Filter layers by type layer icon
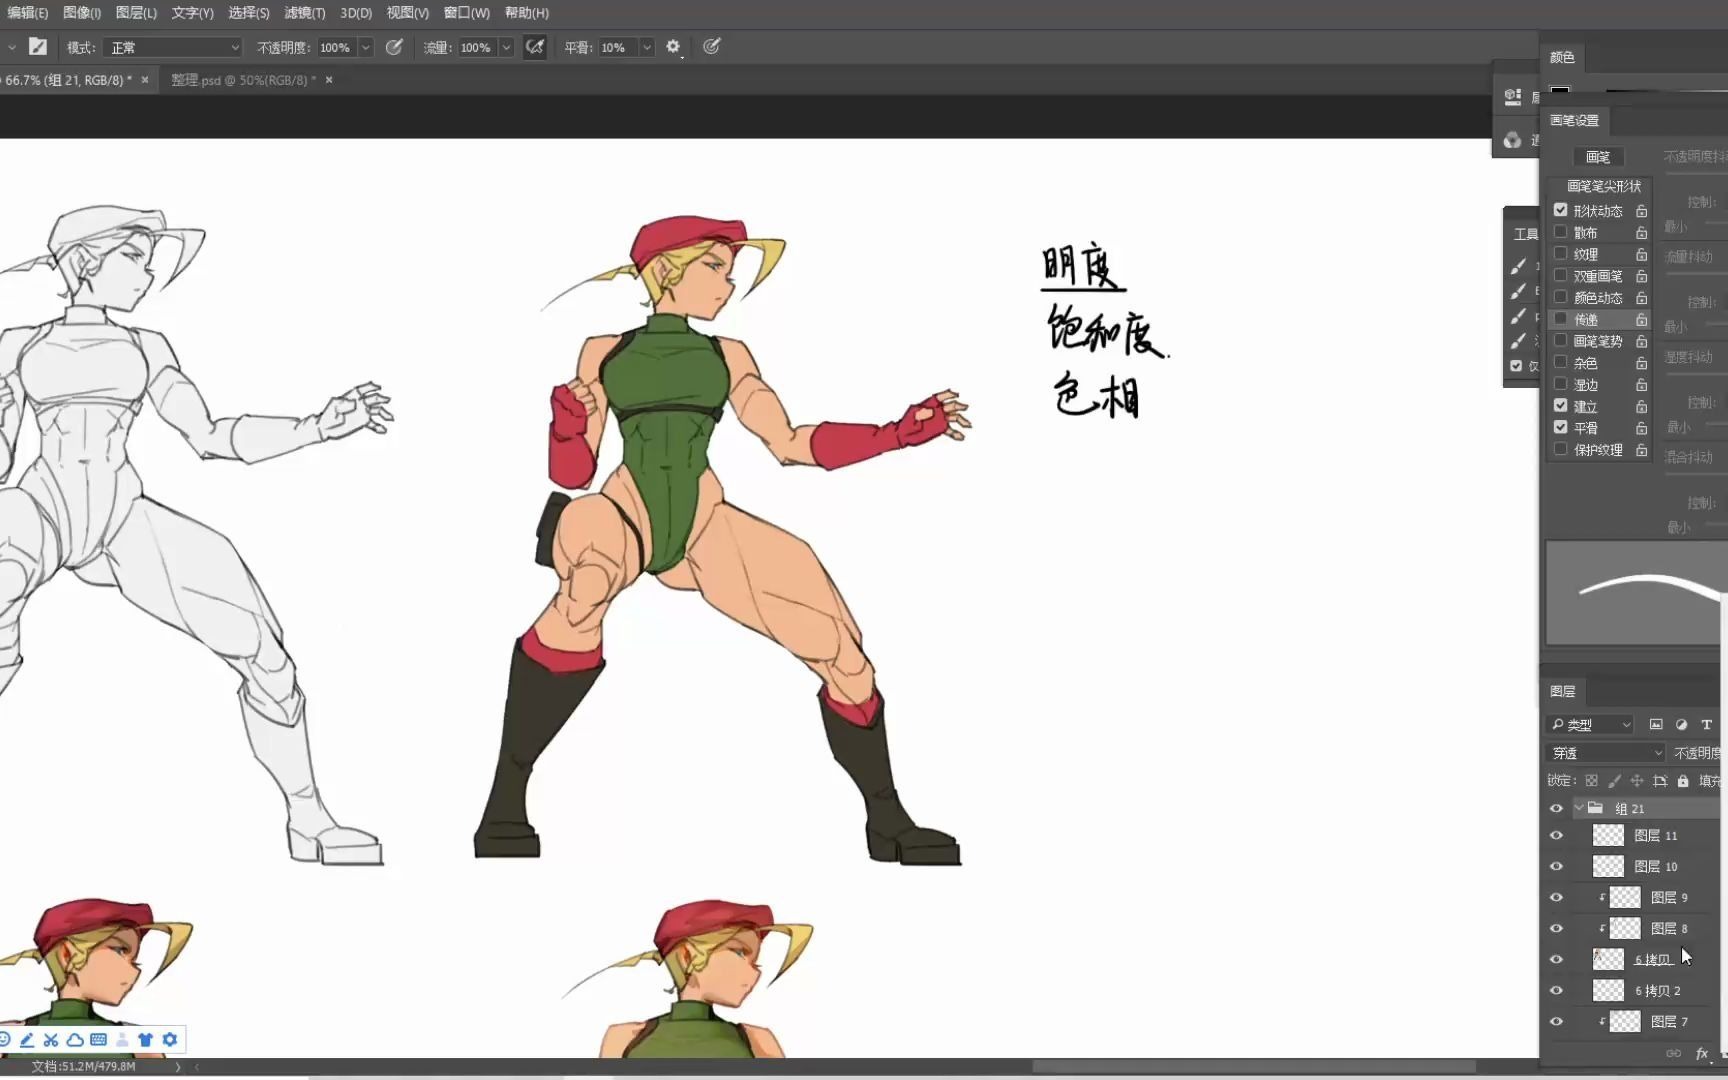Image resolution: width=1728 pixels, height=1080 pixels. point(1706,724)
